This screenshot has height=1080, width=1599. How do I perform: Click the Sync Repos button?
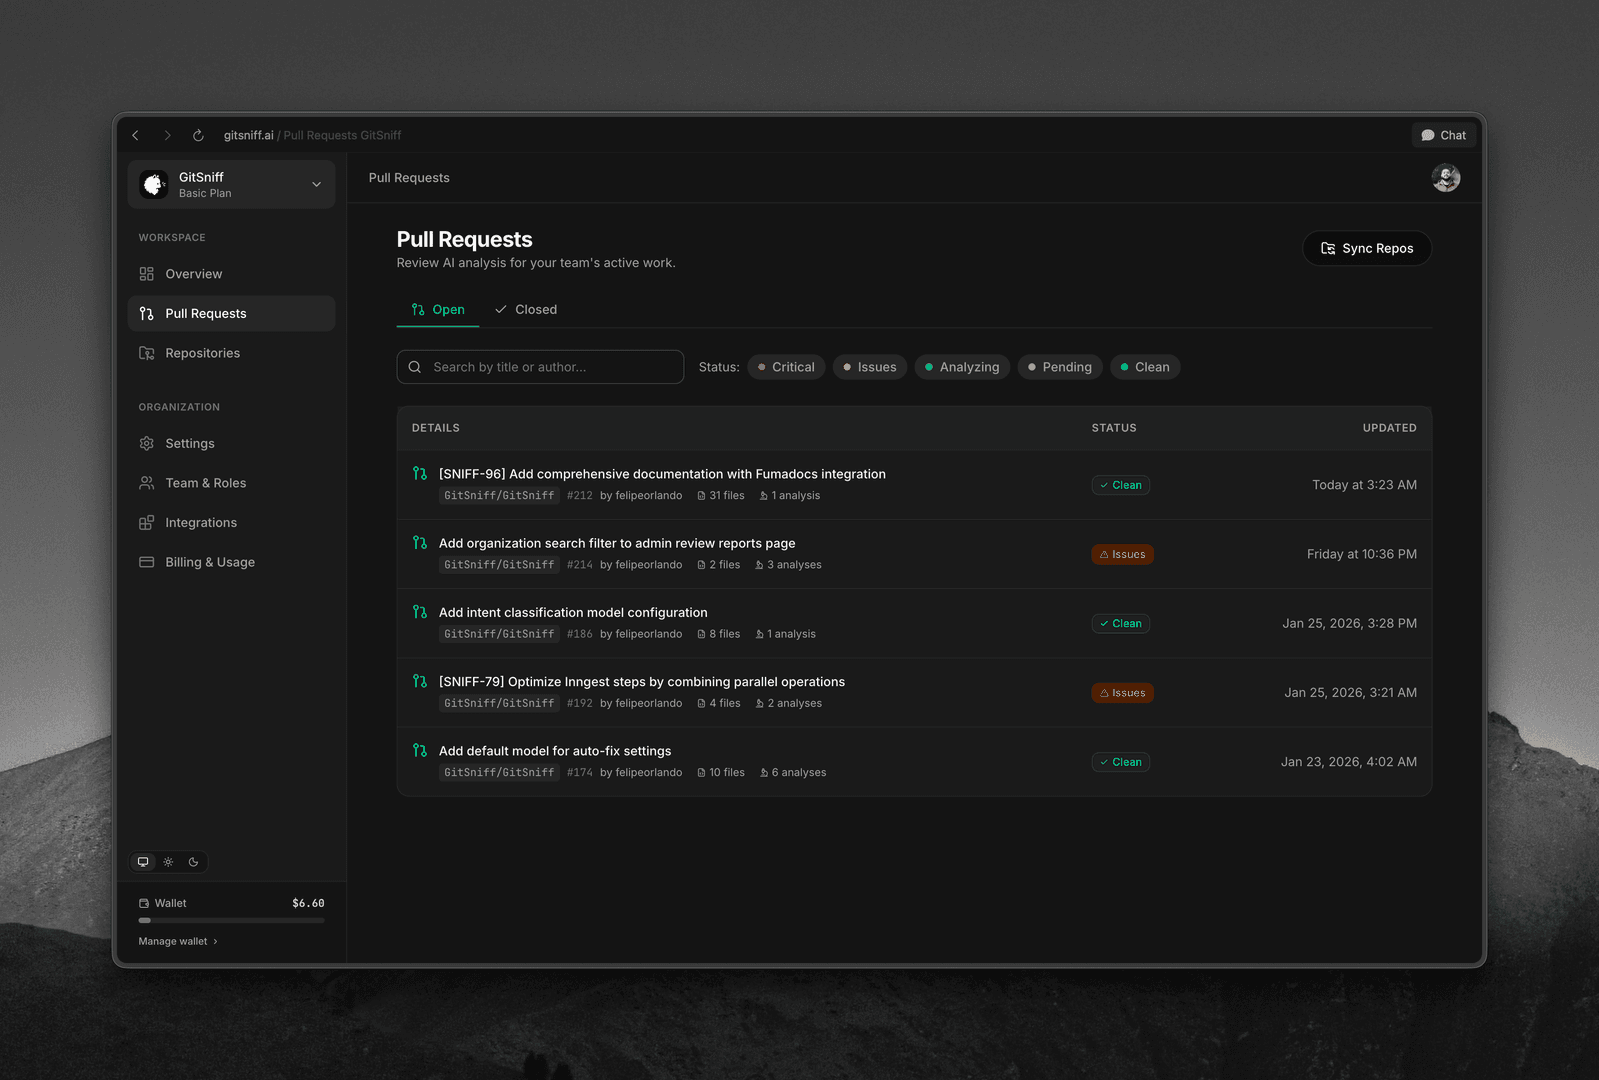[x=1367, y=248]
